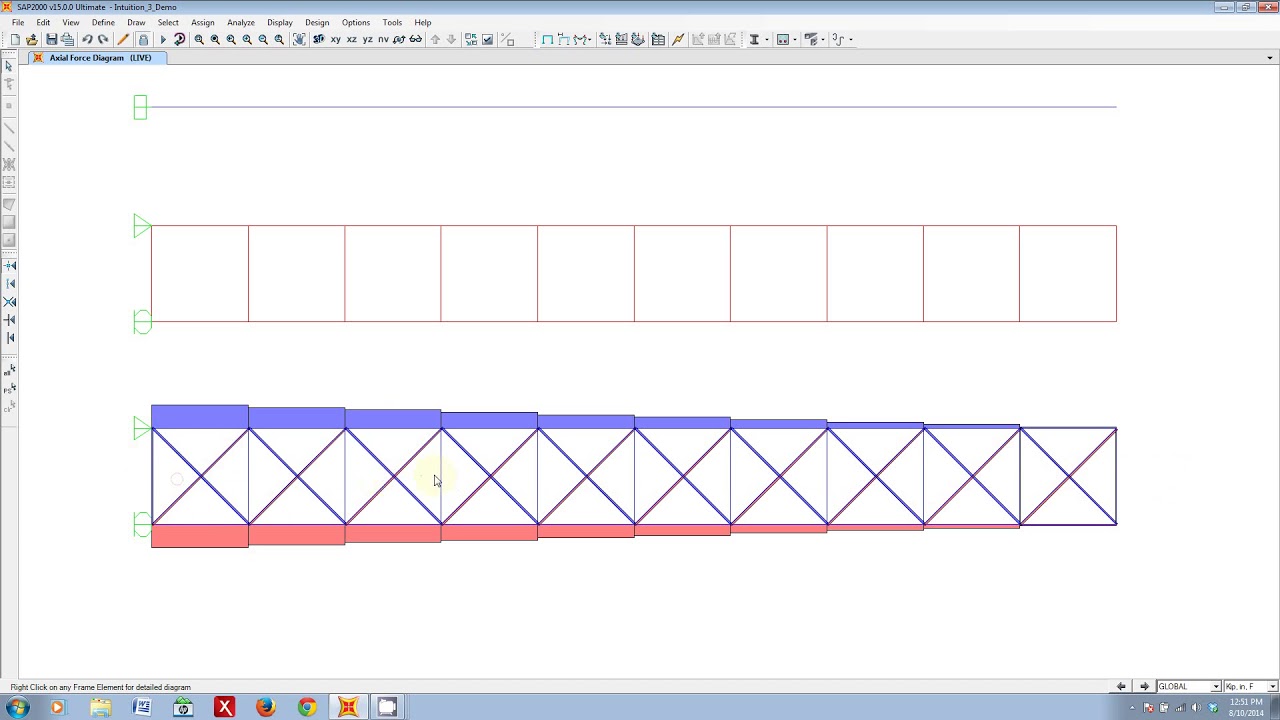
Task: Expand the shell display toolbar dropdown arrow
Action: (x=823, y=40)
